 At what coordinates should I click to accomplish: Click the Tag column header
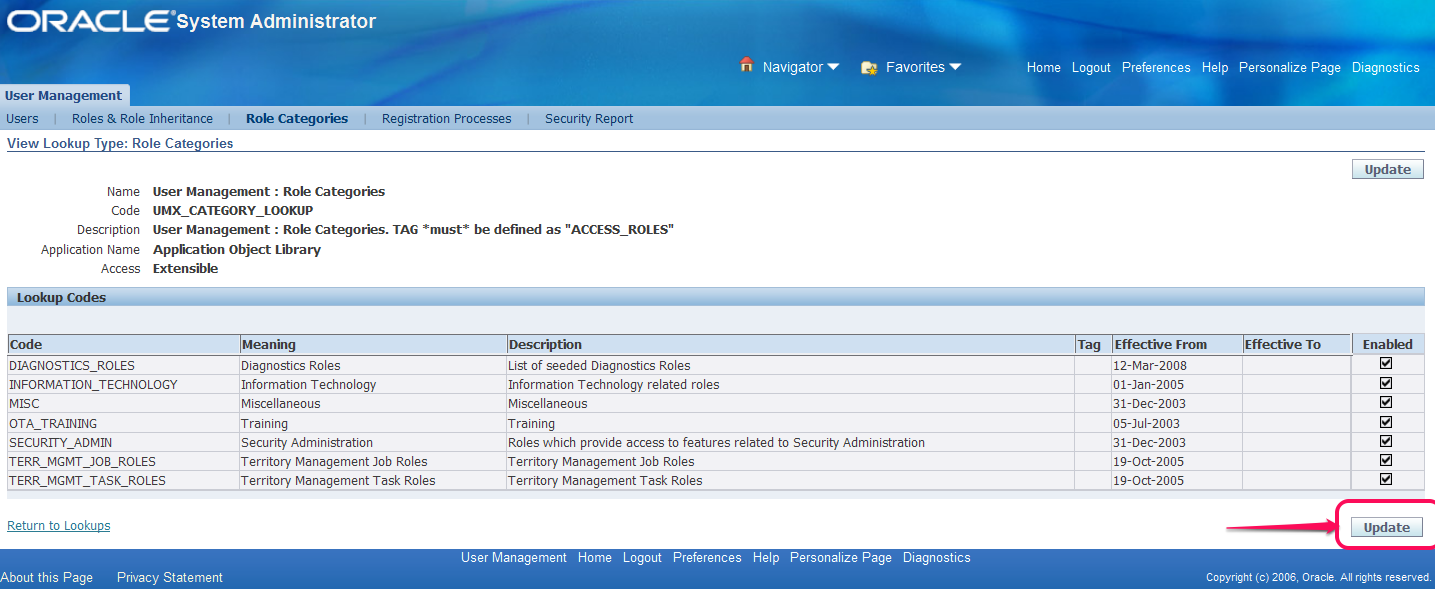[x=1093, y=345]
